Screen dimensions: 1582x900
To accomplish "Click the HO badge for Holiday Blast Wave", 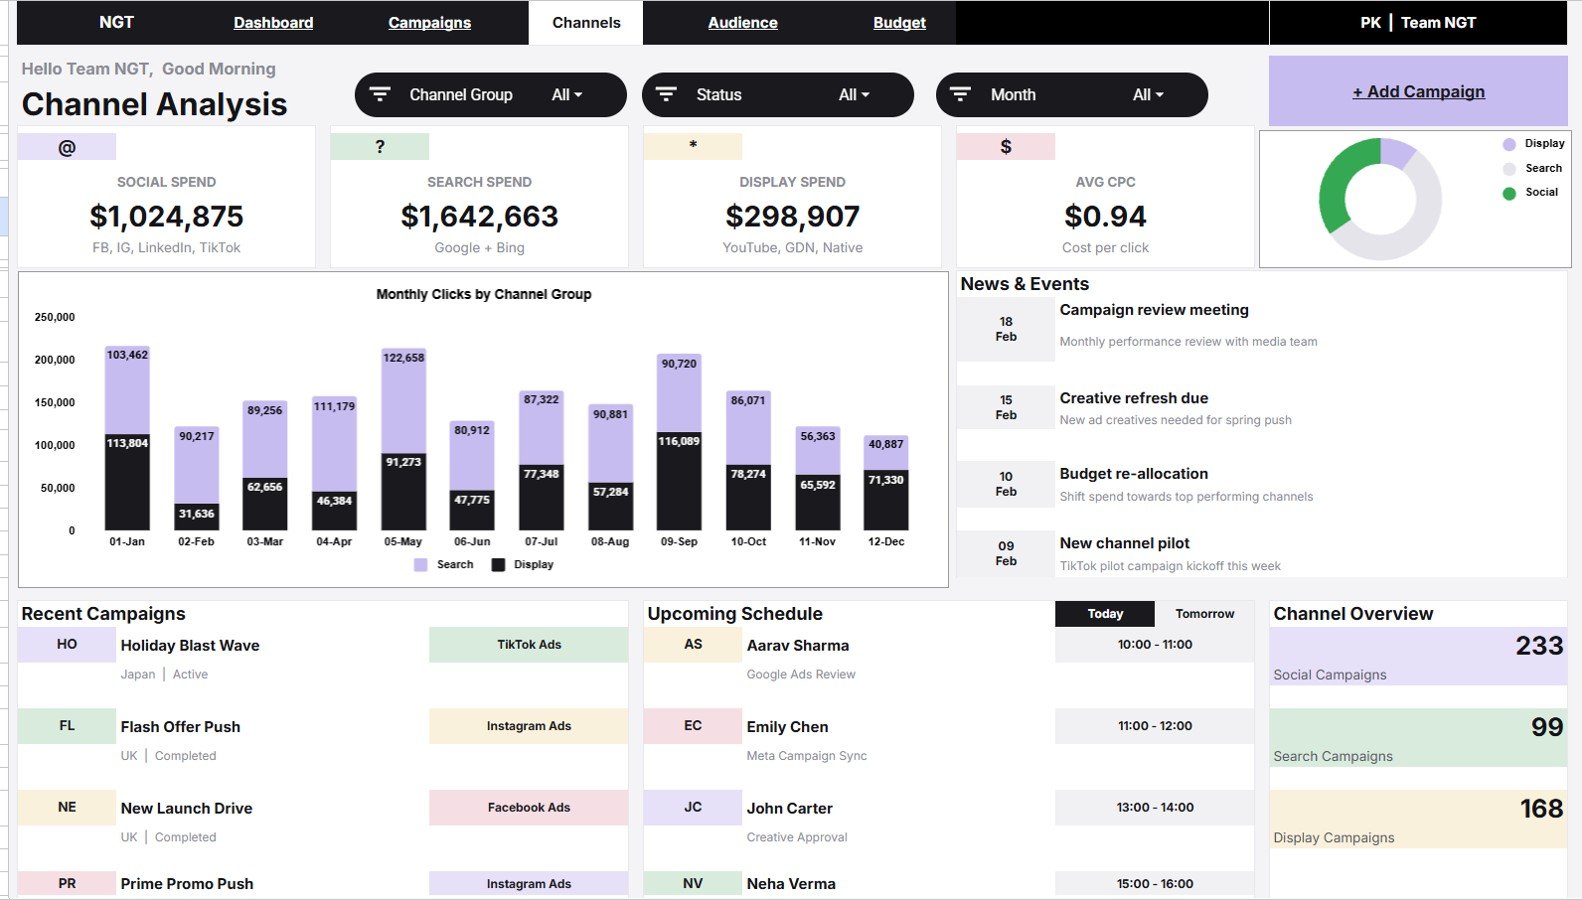I will point(67,645).
